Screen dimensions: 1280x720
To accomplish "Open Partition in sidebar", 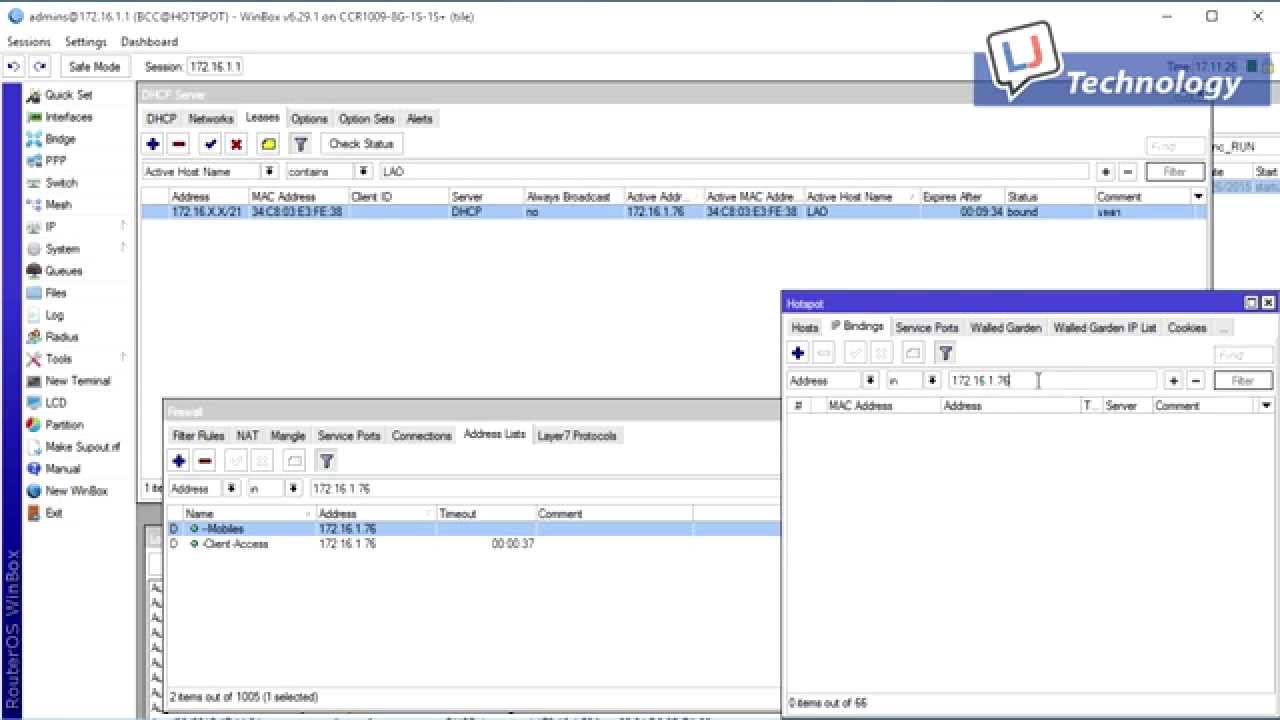I will [x=64, y=425].
